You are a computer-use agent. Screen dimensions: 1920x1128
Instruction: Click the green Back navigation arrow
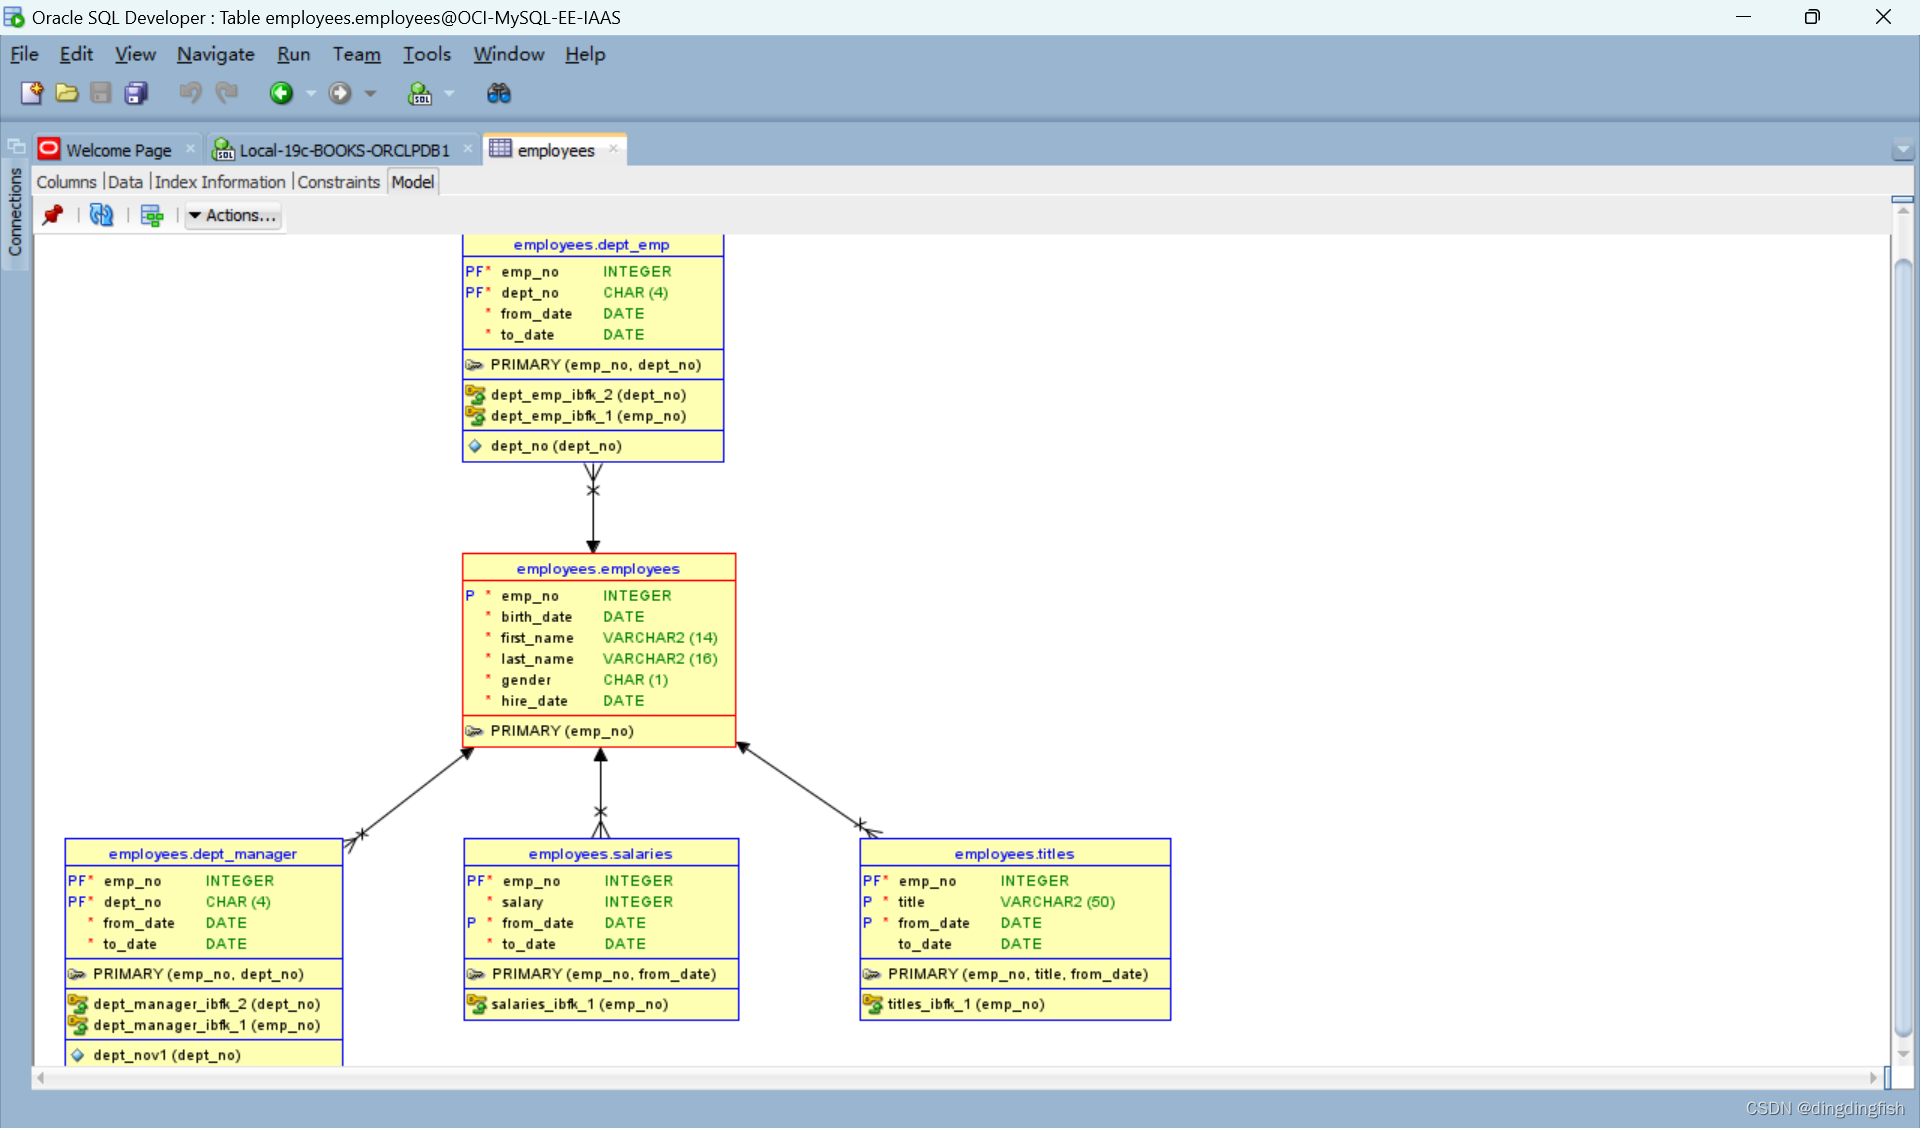tap(281, 93)
